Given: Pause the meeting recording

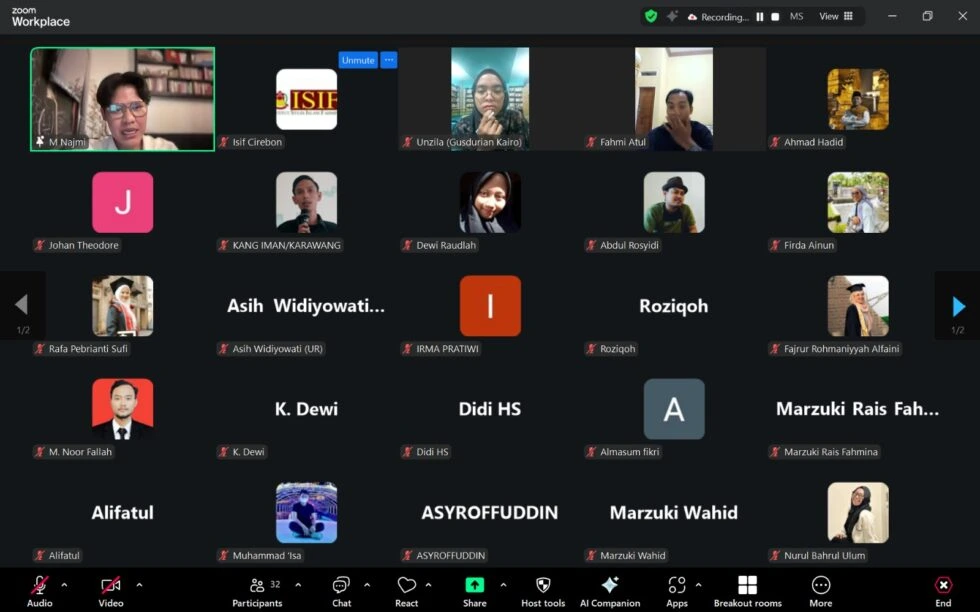Looking at the screenshot, I should pyautogui.click(x=760, y=17).
